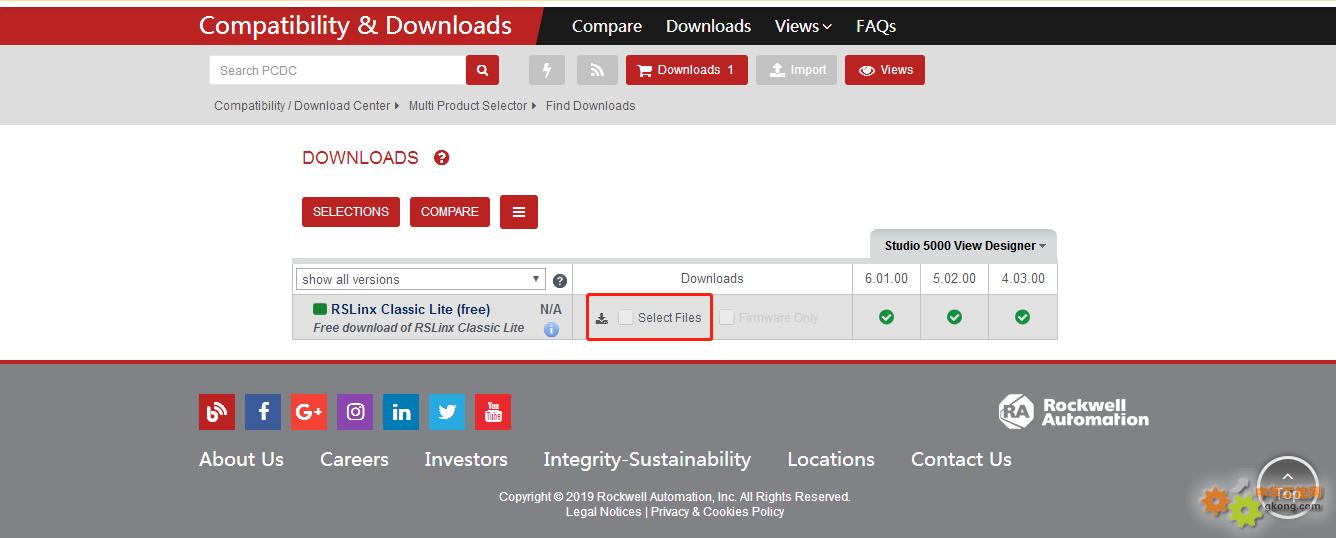
Task: Open the Views dropdown in top navigation
Action: [x=802, y=26]
